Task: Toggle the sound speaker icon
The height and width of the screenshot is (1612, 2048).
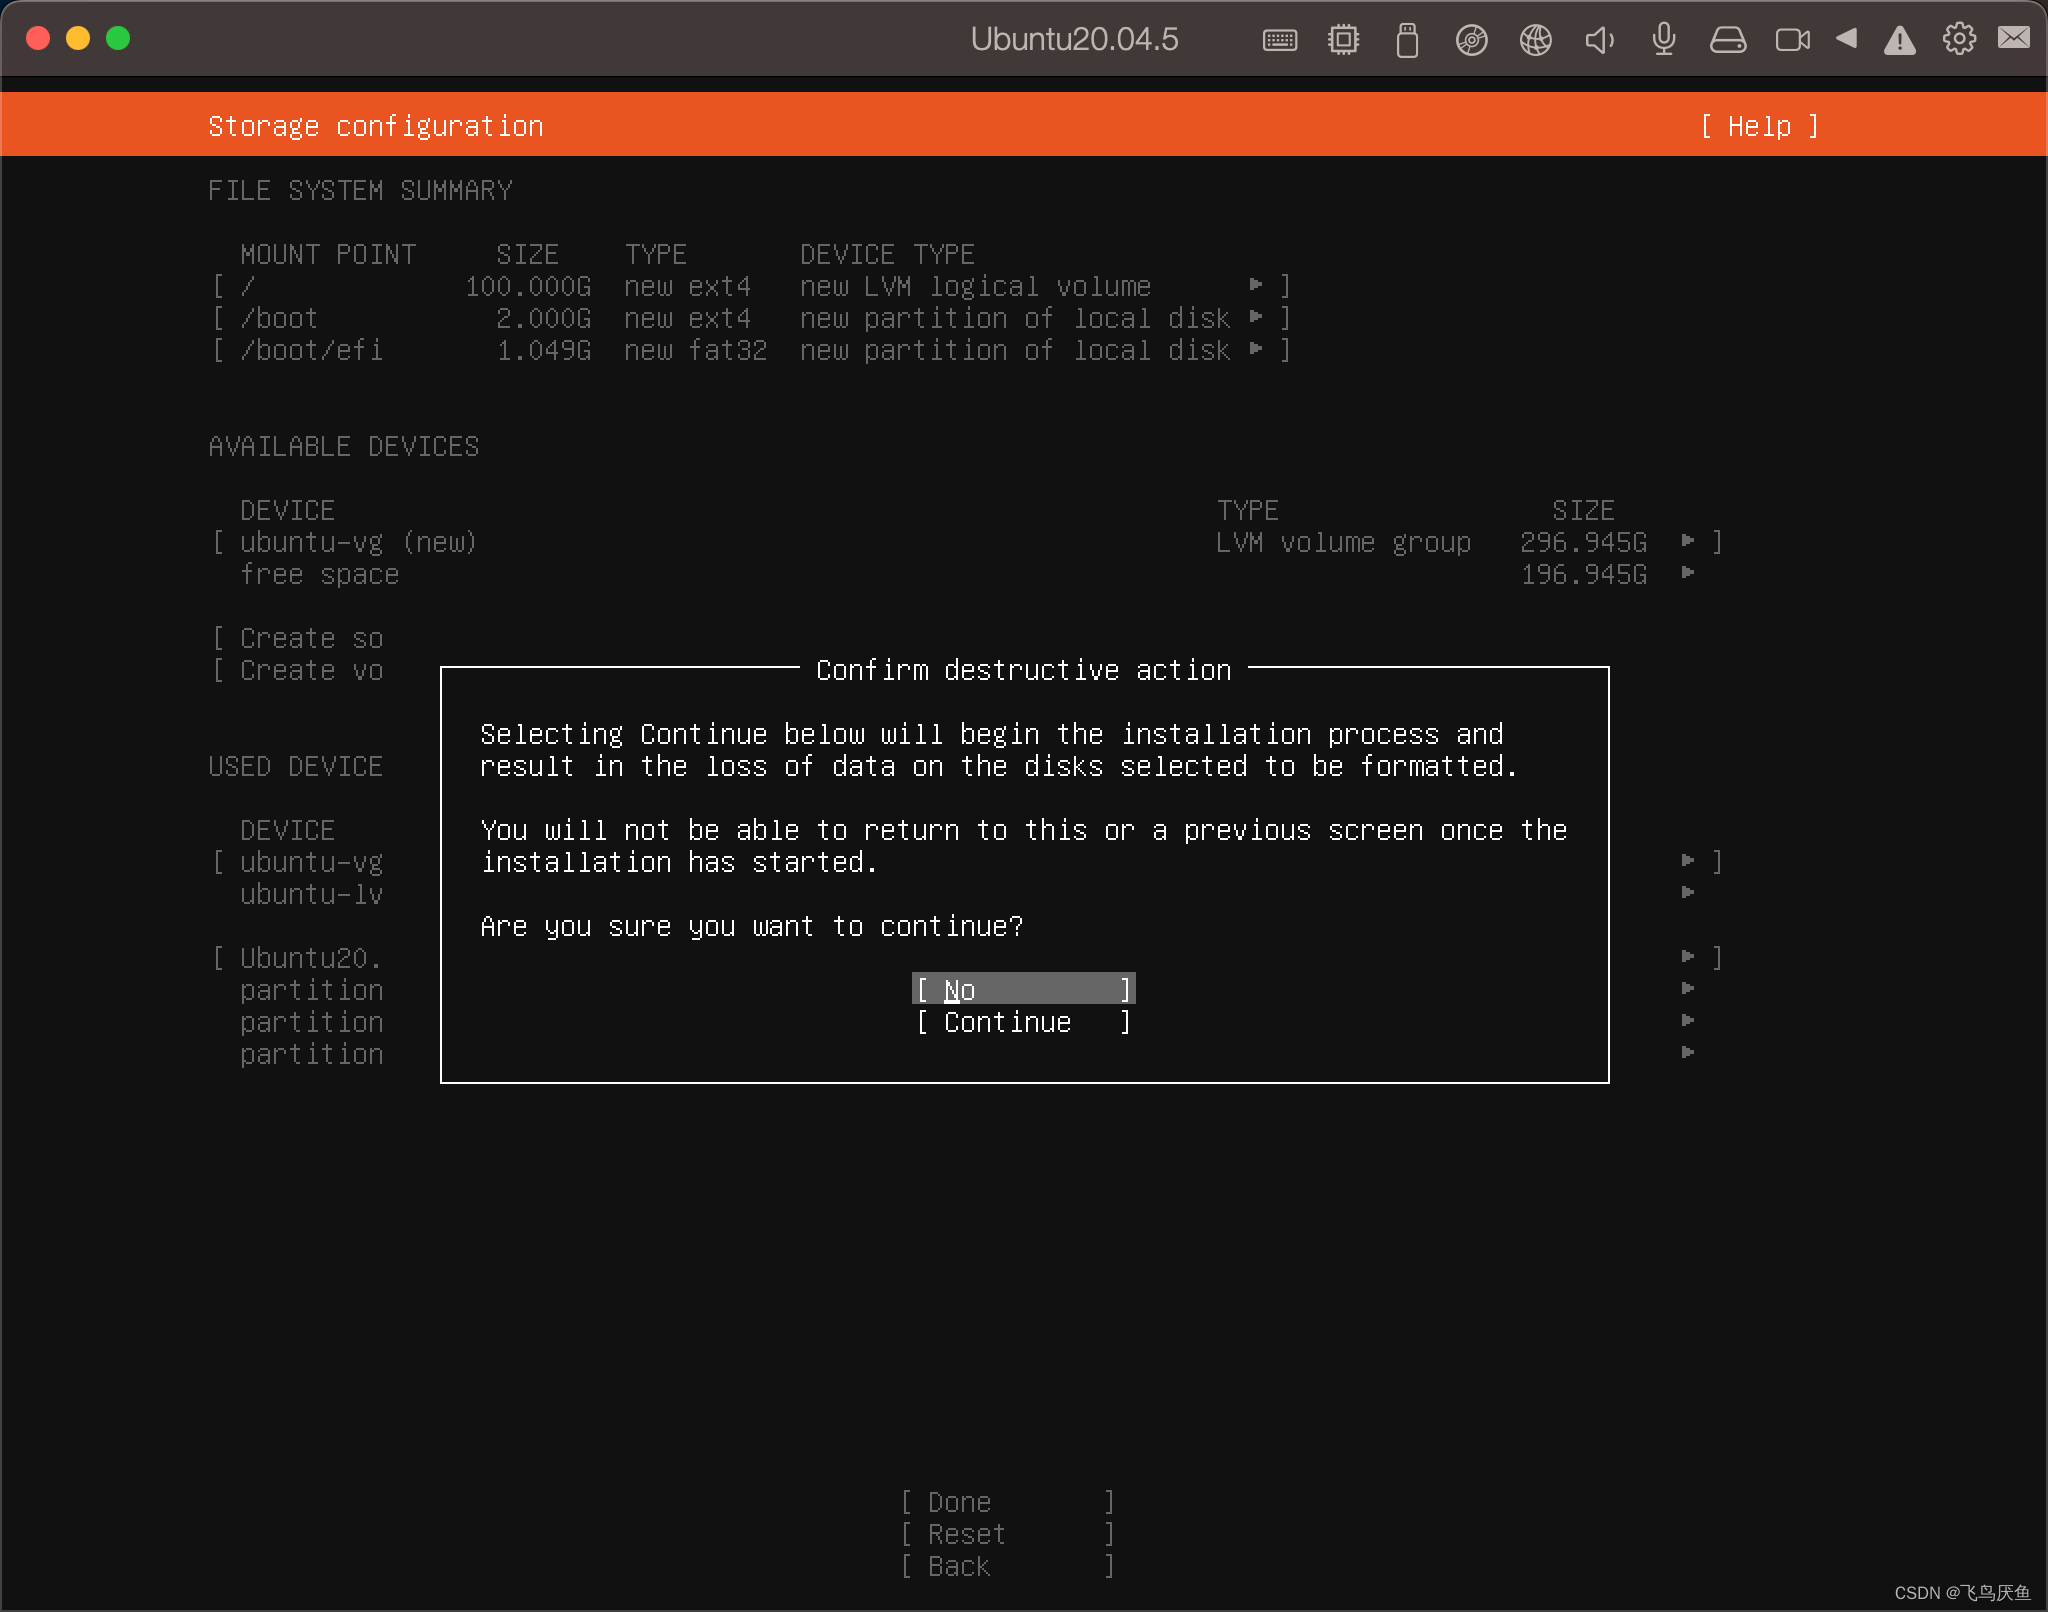Action: [1599, 40]
